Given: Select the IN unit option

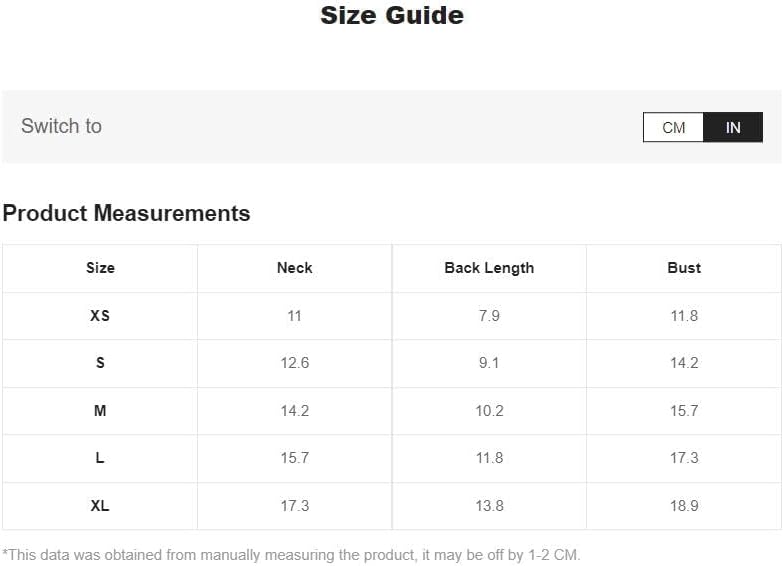Looking at the screenshot, I should tap(733, 127).
